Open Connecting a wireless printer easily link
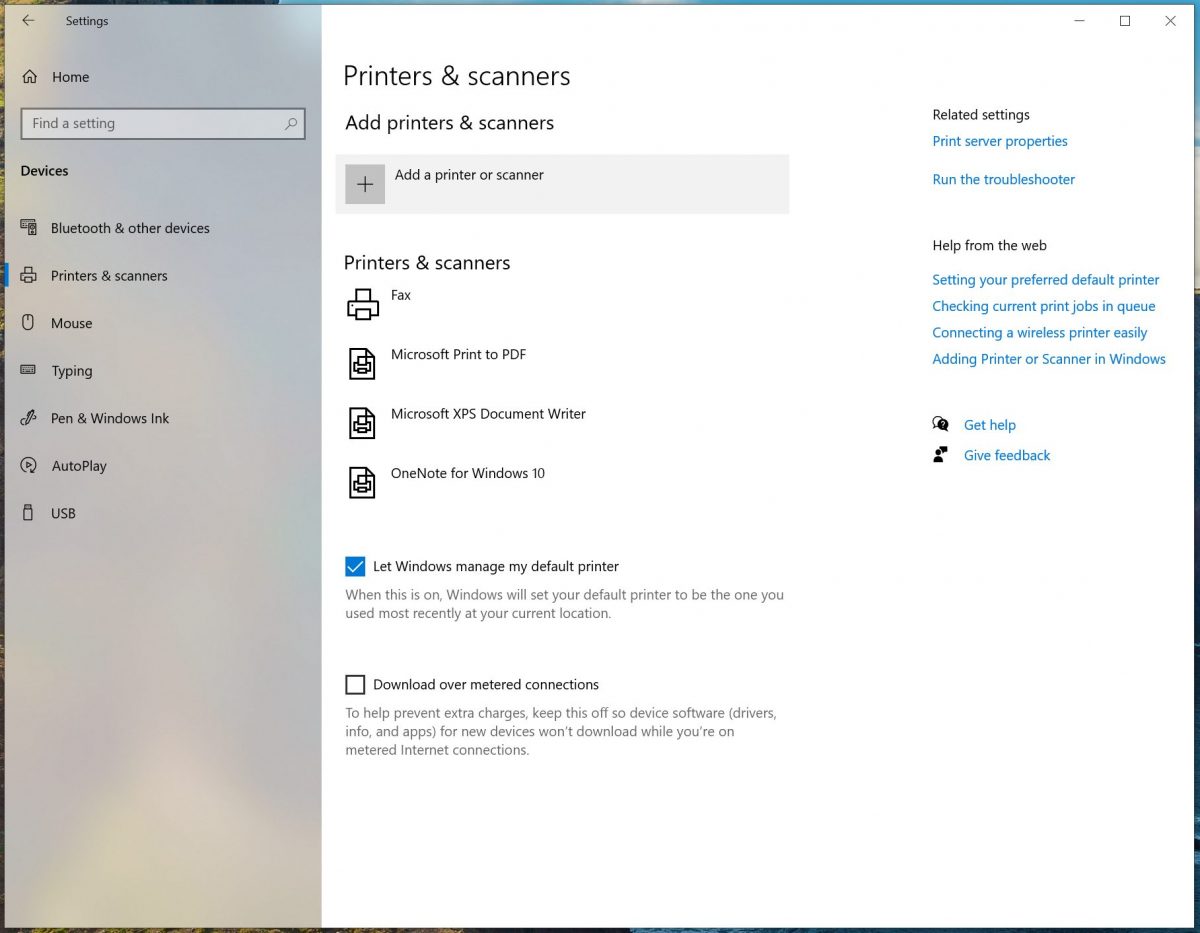The image size is (1200, 933). [1040, 332]
